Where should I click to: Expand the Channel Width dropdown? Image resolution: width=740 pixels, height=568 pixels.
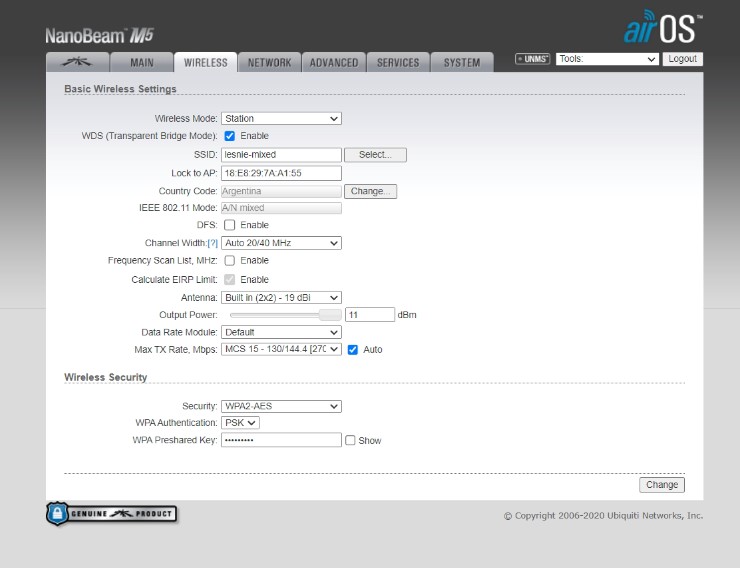[281, 243]
